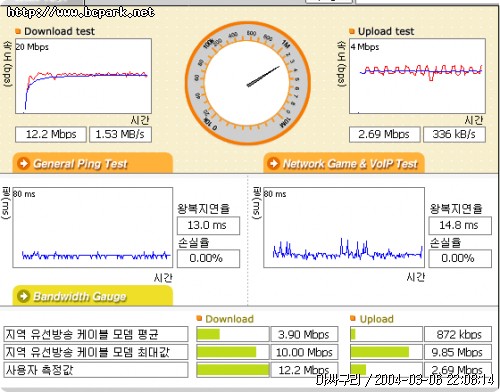Click the Network Game & VoIP latency graph

point(344,227)
